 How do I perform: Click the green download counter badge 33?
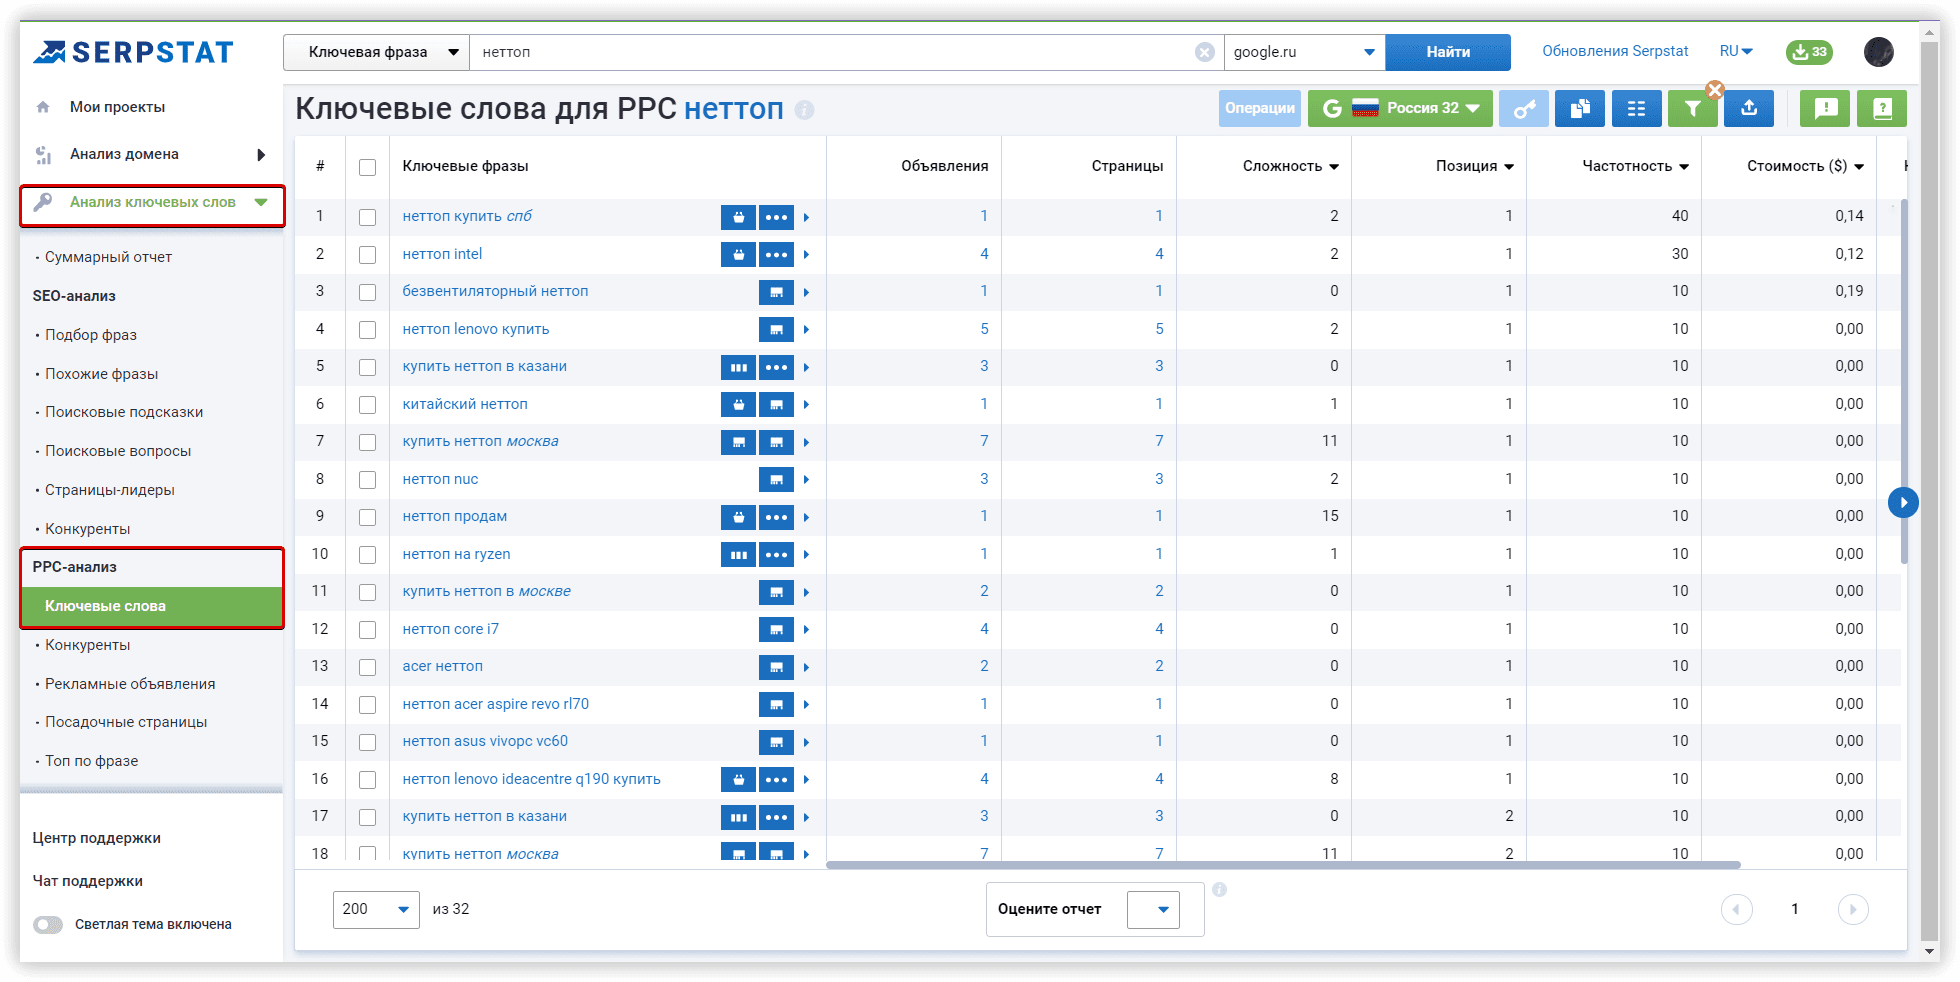[1809, 52]
